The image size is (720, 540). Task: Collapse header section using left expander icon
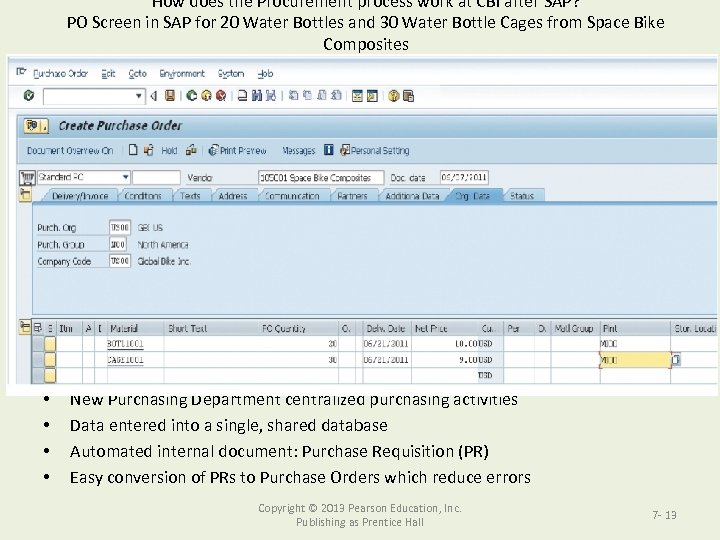click(x=25, y=195)
